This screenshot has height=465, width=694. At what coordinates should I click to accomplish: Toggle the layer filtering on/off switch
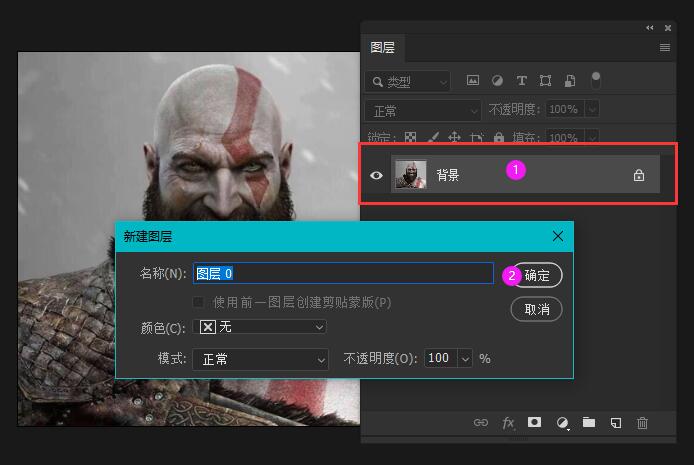coord(596,80)
